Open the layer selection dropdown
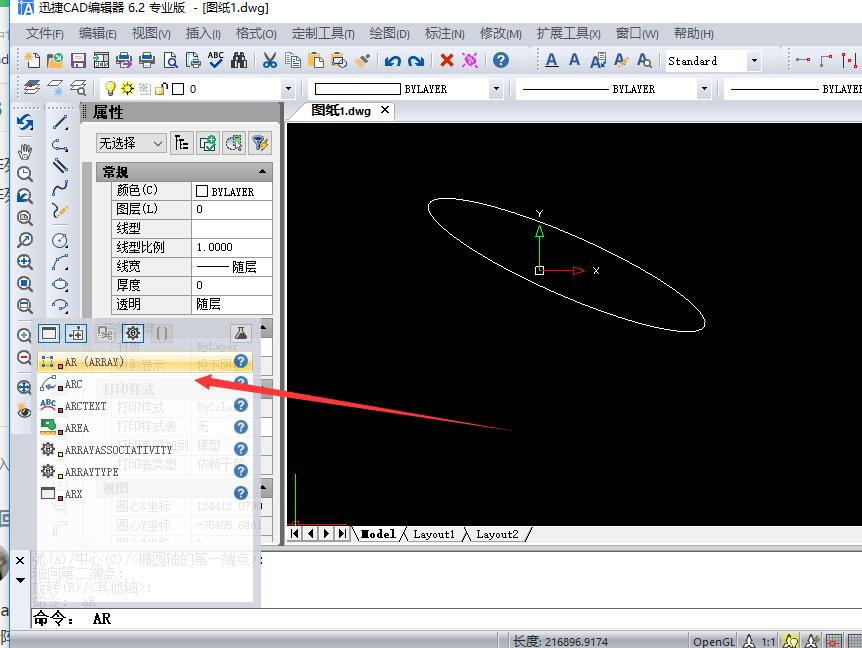Image resolution: width=862 pixels, height=648 pixels. (x=288, y=88)
